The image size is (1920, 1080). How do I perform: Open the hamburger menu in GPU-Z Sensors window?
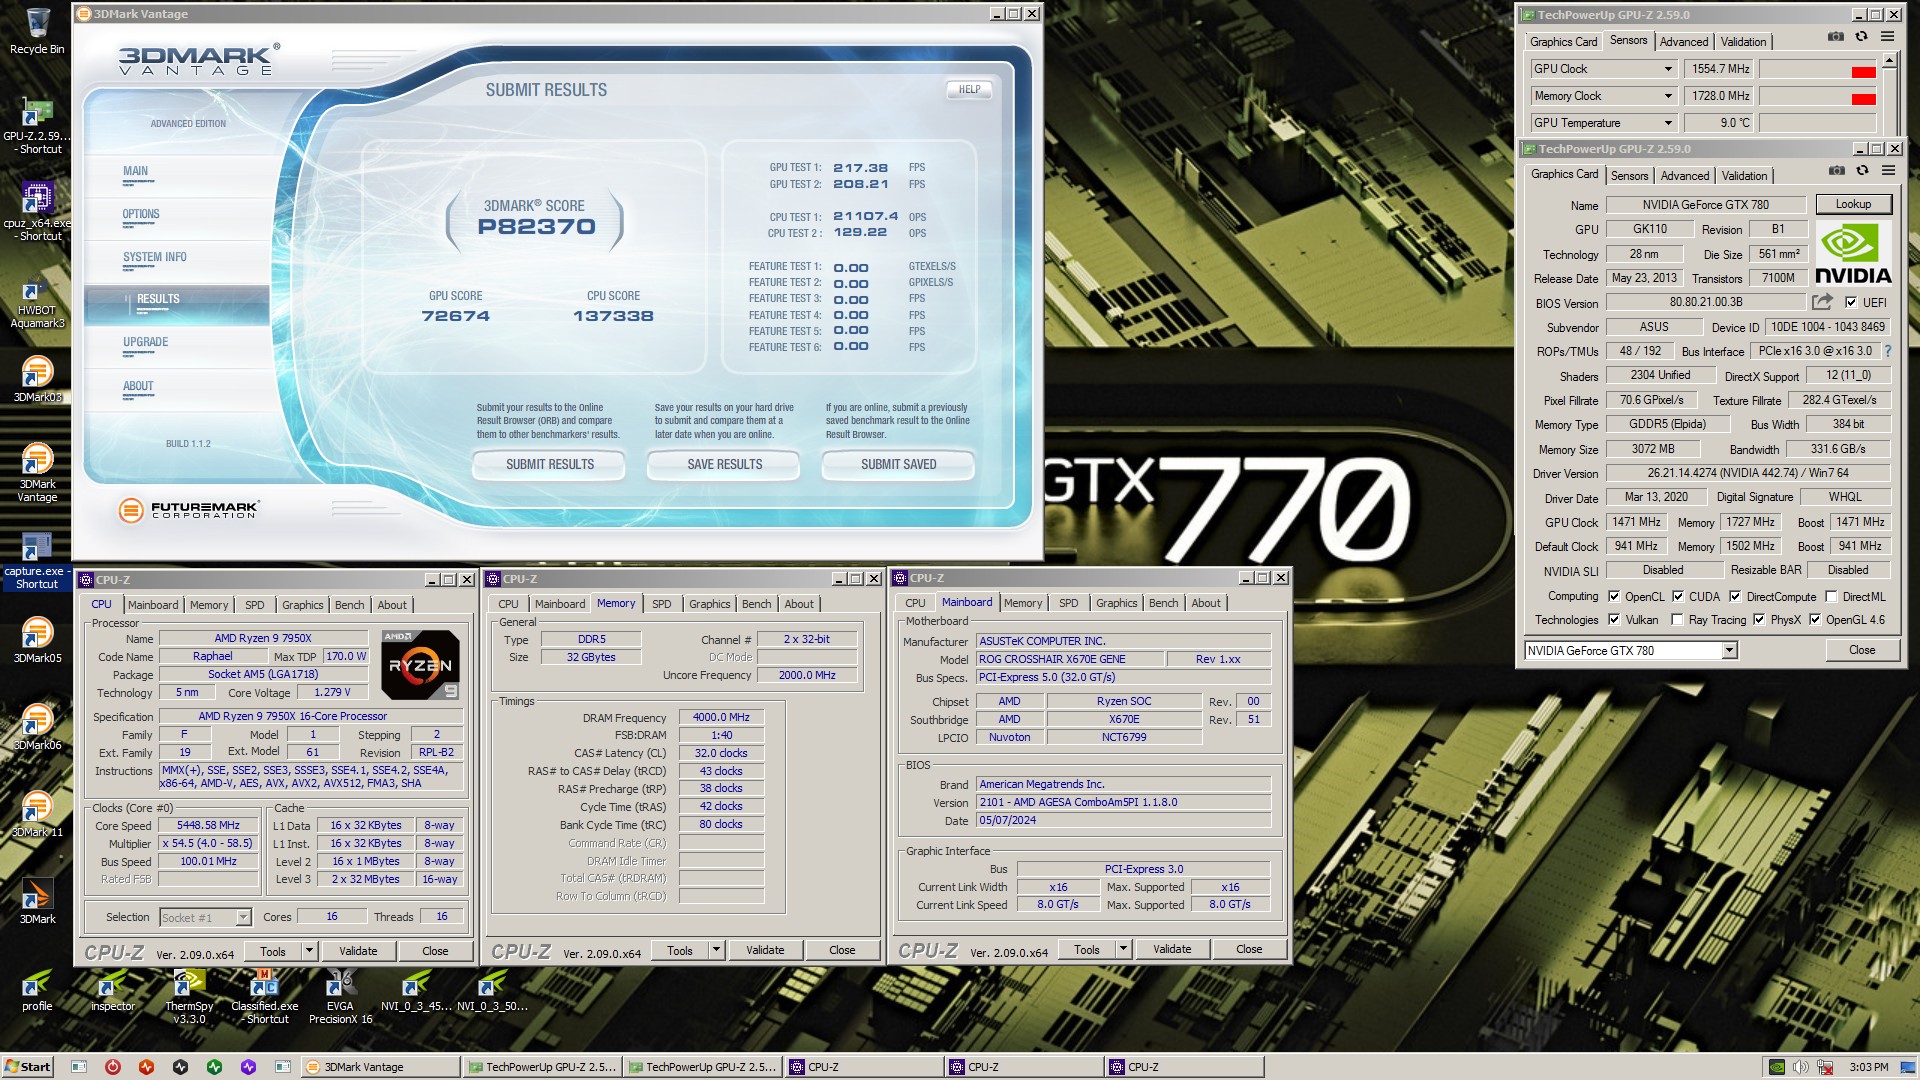coord(1888,36)
